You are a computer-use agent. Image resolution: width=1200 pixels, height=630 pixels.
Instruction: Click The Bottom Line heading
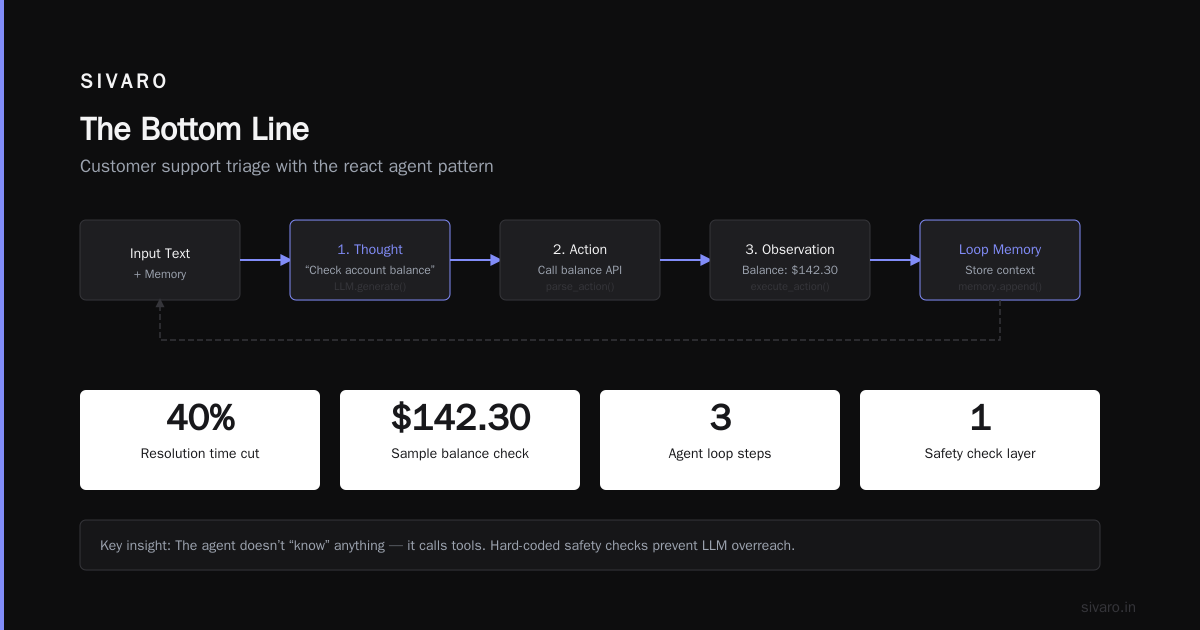194,129
